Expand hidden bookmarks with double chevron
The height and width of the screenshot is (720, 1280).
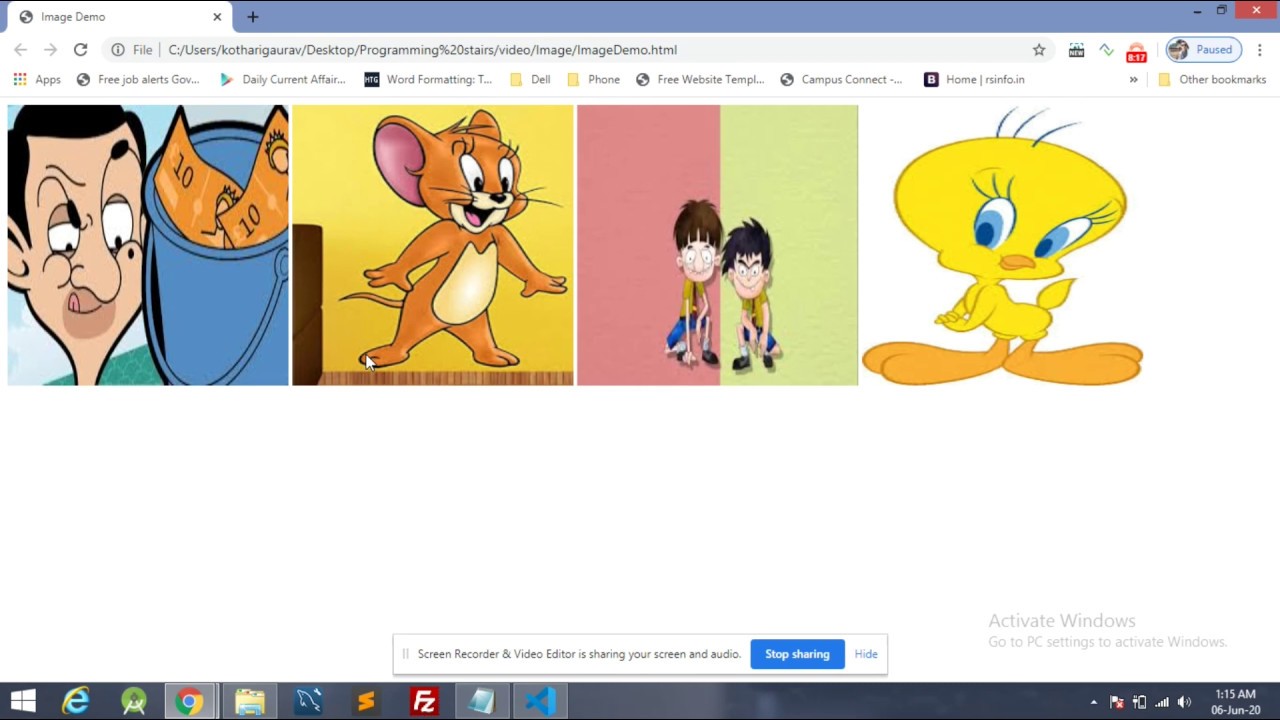[x=1133, y=79]
